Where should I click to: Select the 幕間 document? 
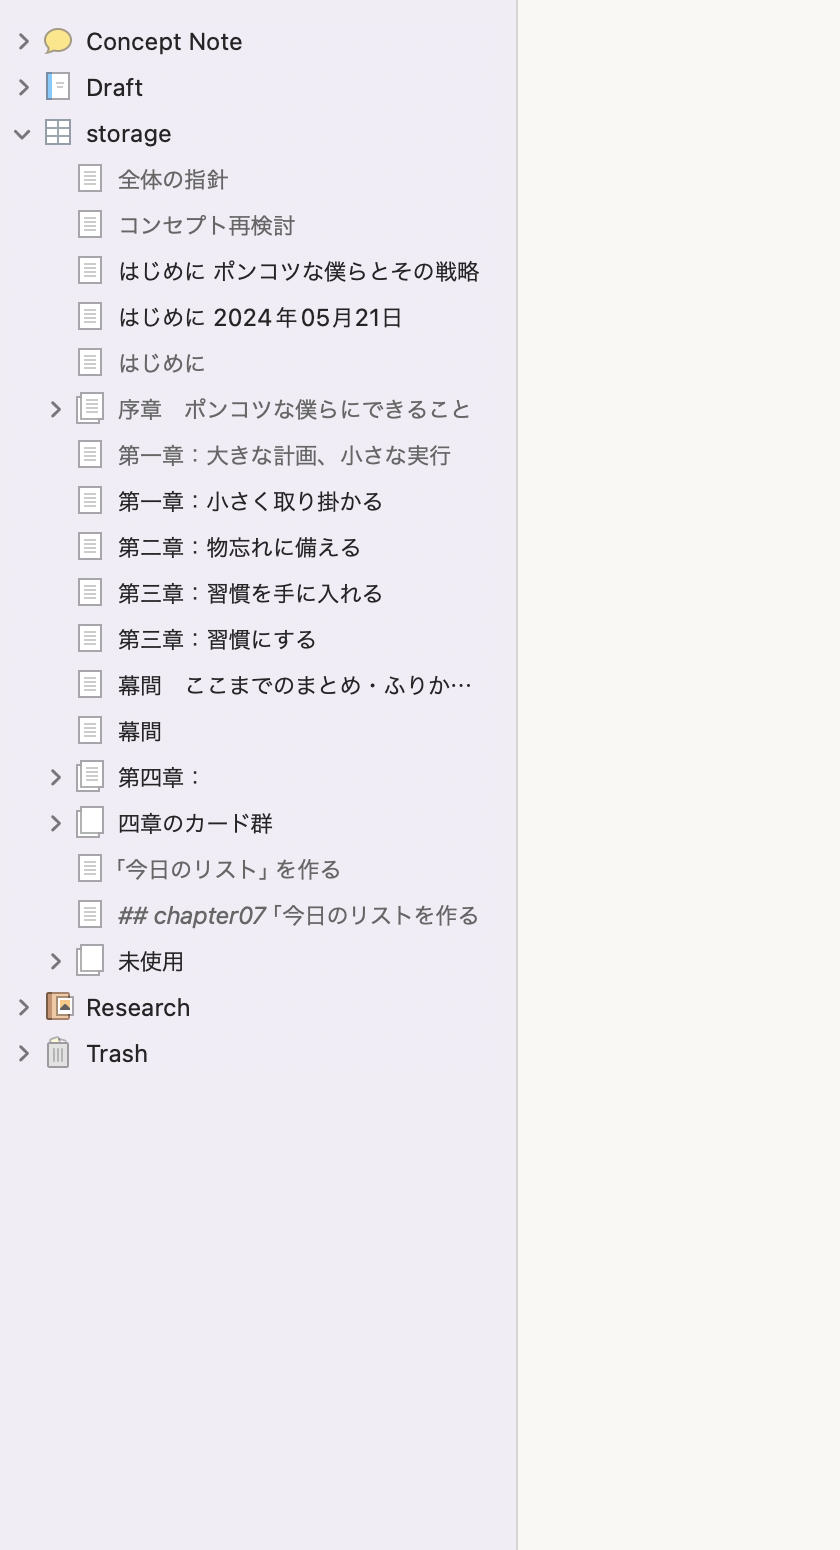coord(140,730)
